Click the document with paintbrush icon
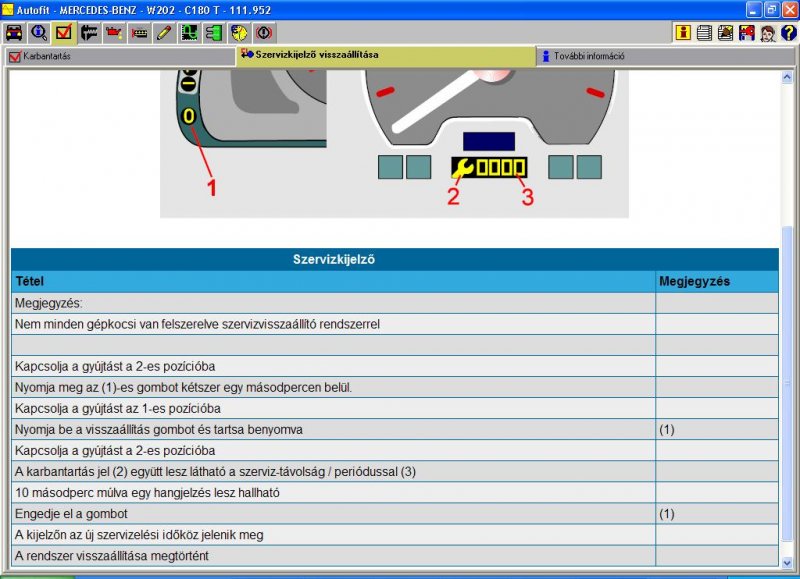The image size is (800, 579). (726, 33)
